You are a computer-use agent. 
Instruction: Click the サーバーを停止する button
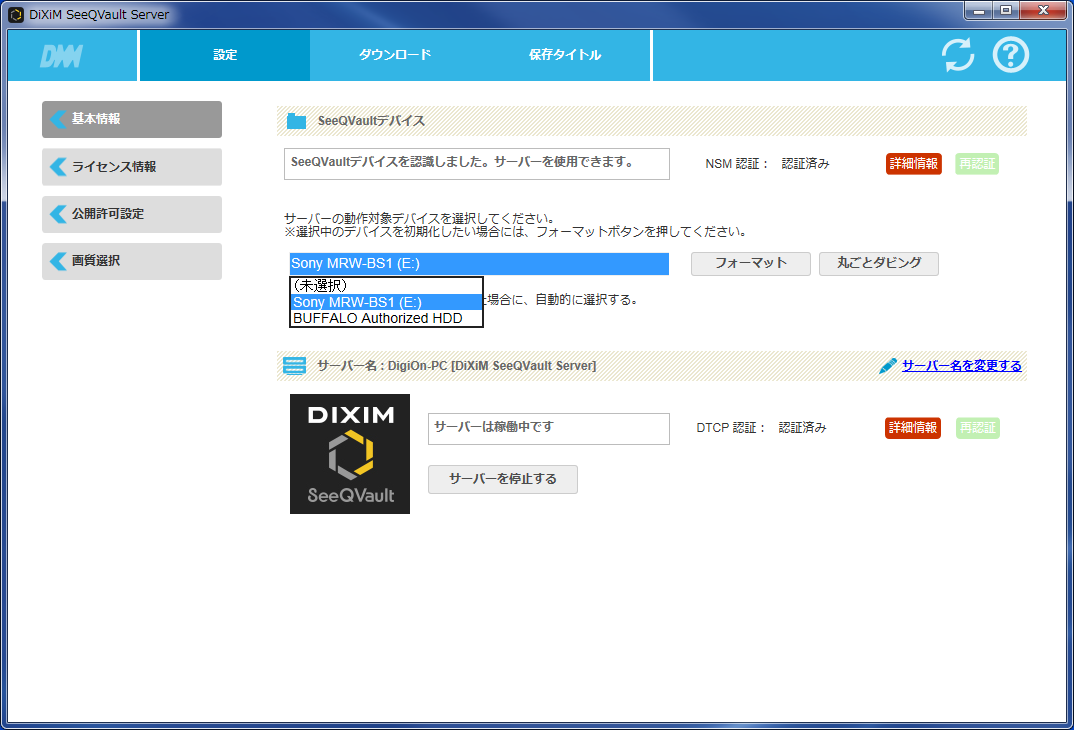pos(503,479)
